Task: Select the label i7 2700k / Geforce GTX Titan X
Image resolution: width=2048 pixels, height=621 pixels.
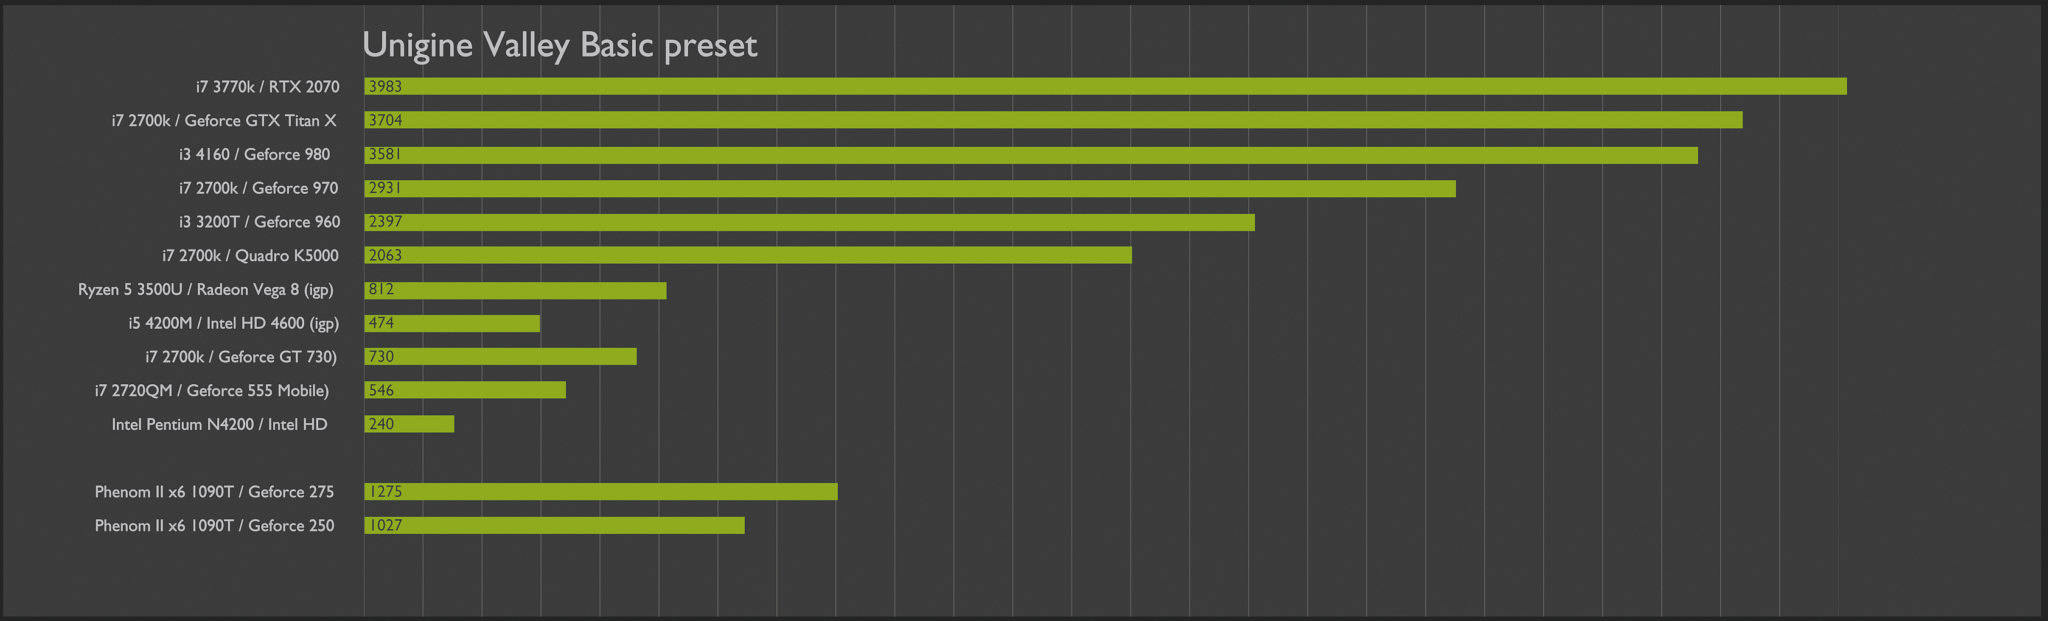Action: [x=224, y=121]
